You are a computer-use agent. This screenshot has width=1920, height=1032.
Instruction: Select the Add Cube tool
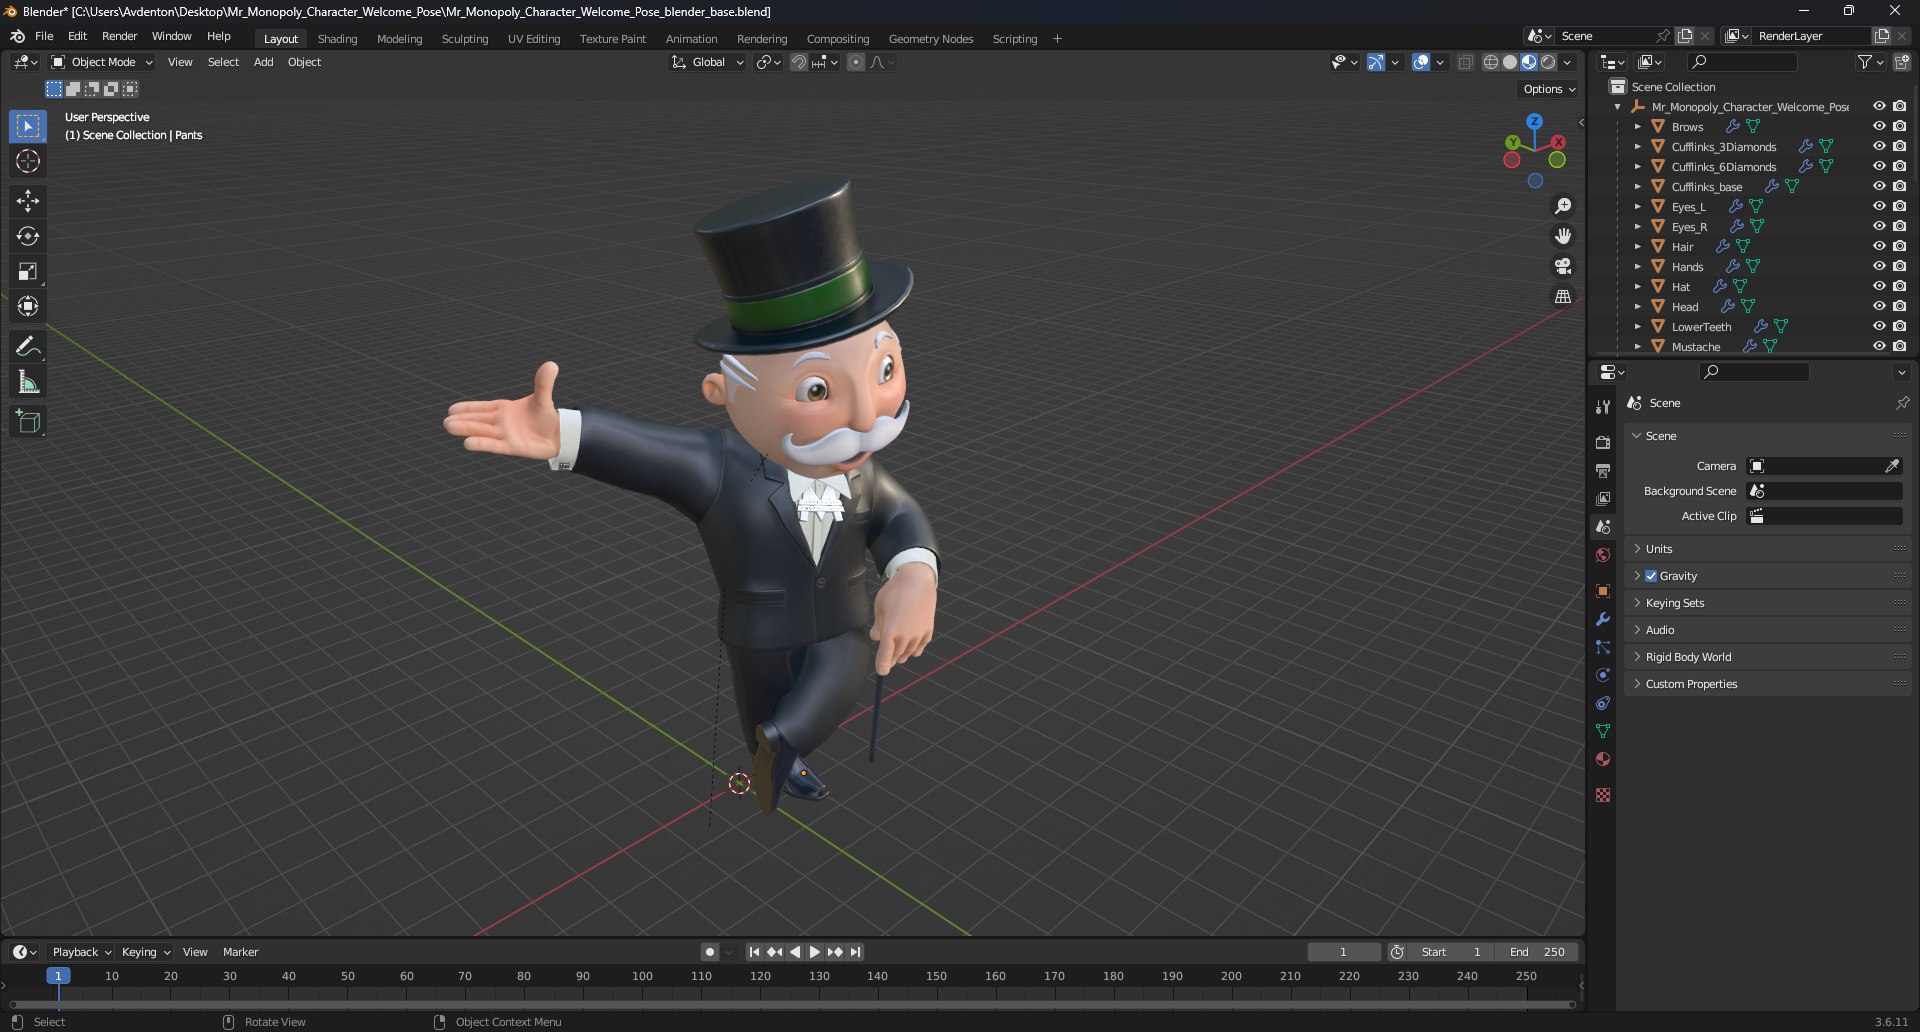[28, 422]
